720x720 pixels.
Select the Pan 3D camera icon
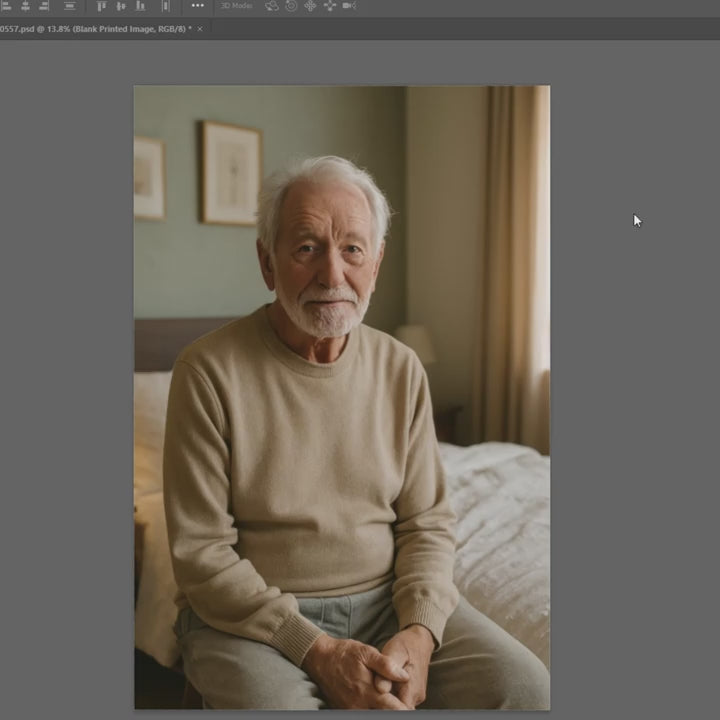pos(310,6)
